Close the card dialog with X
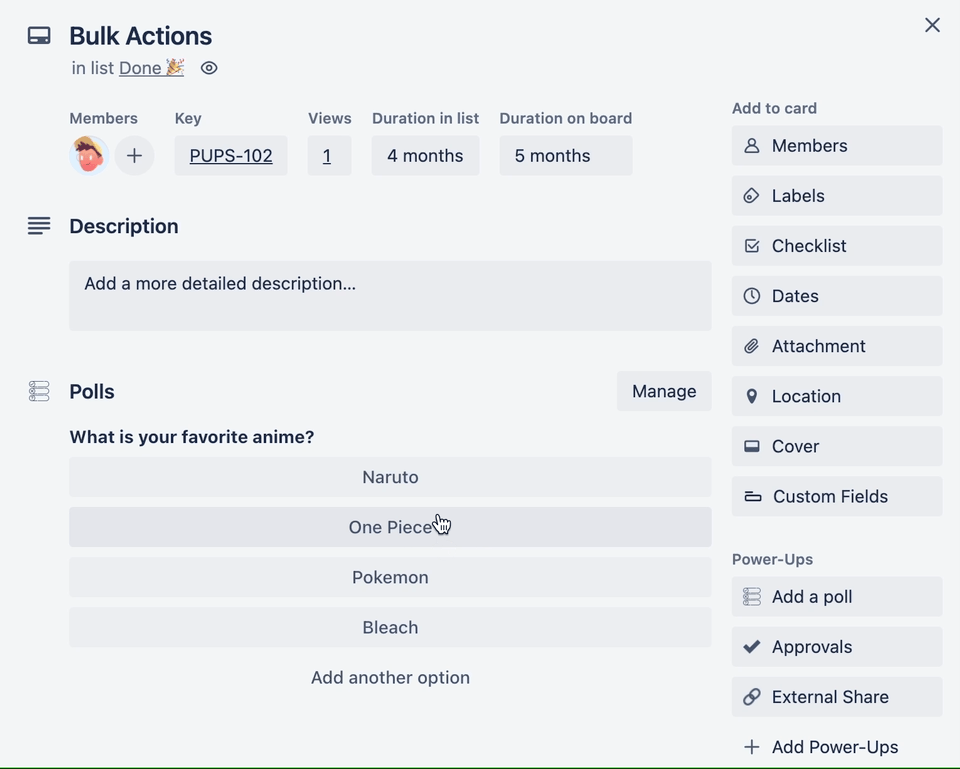This screenshot has height=769, width=960. (x=932, y=25)
